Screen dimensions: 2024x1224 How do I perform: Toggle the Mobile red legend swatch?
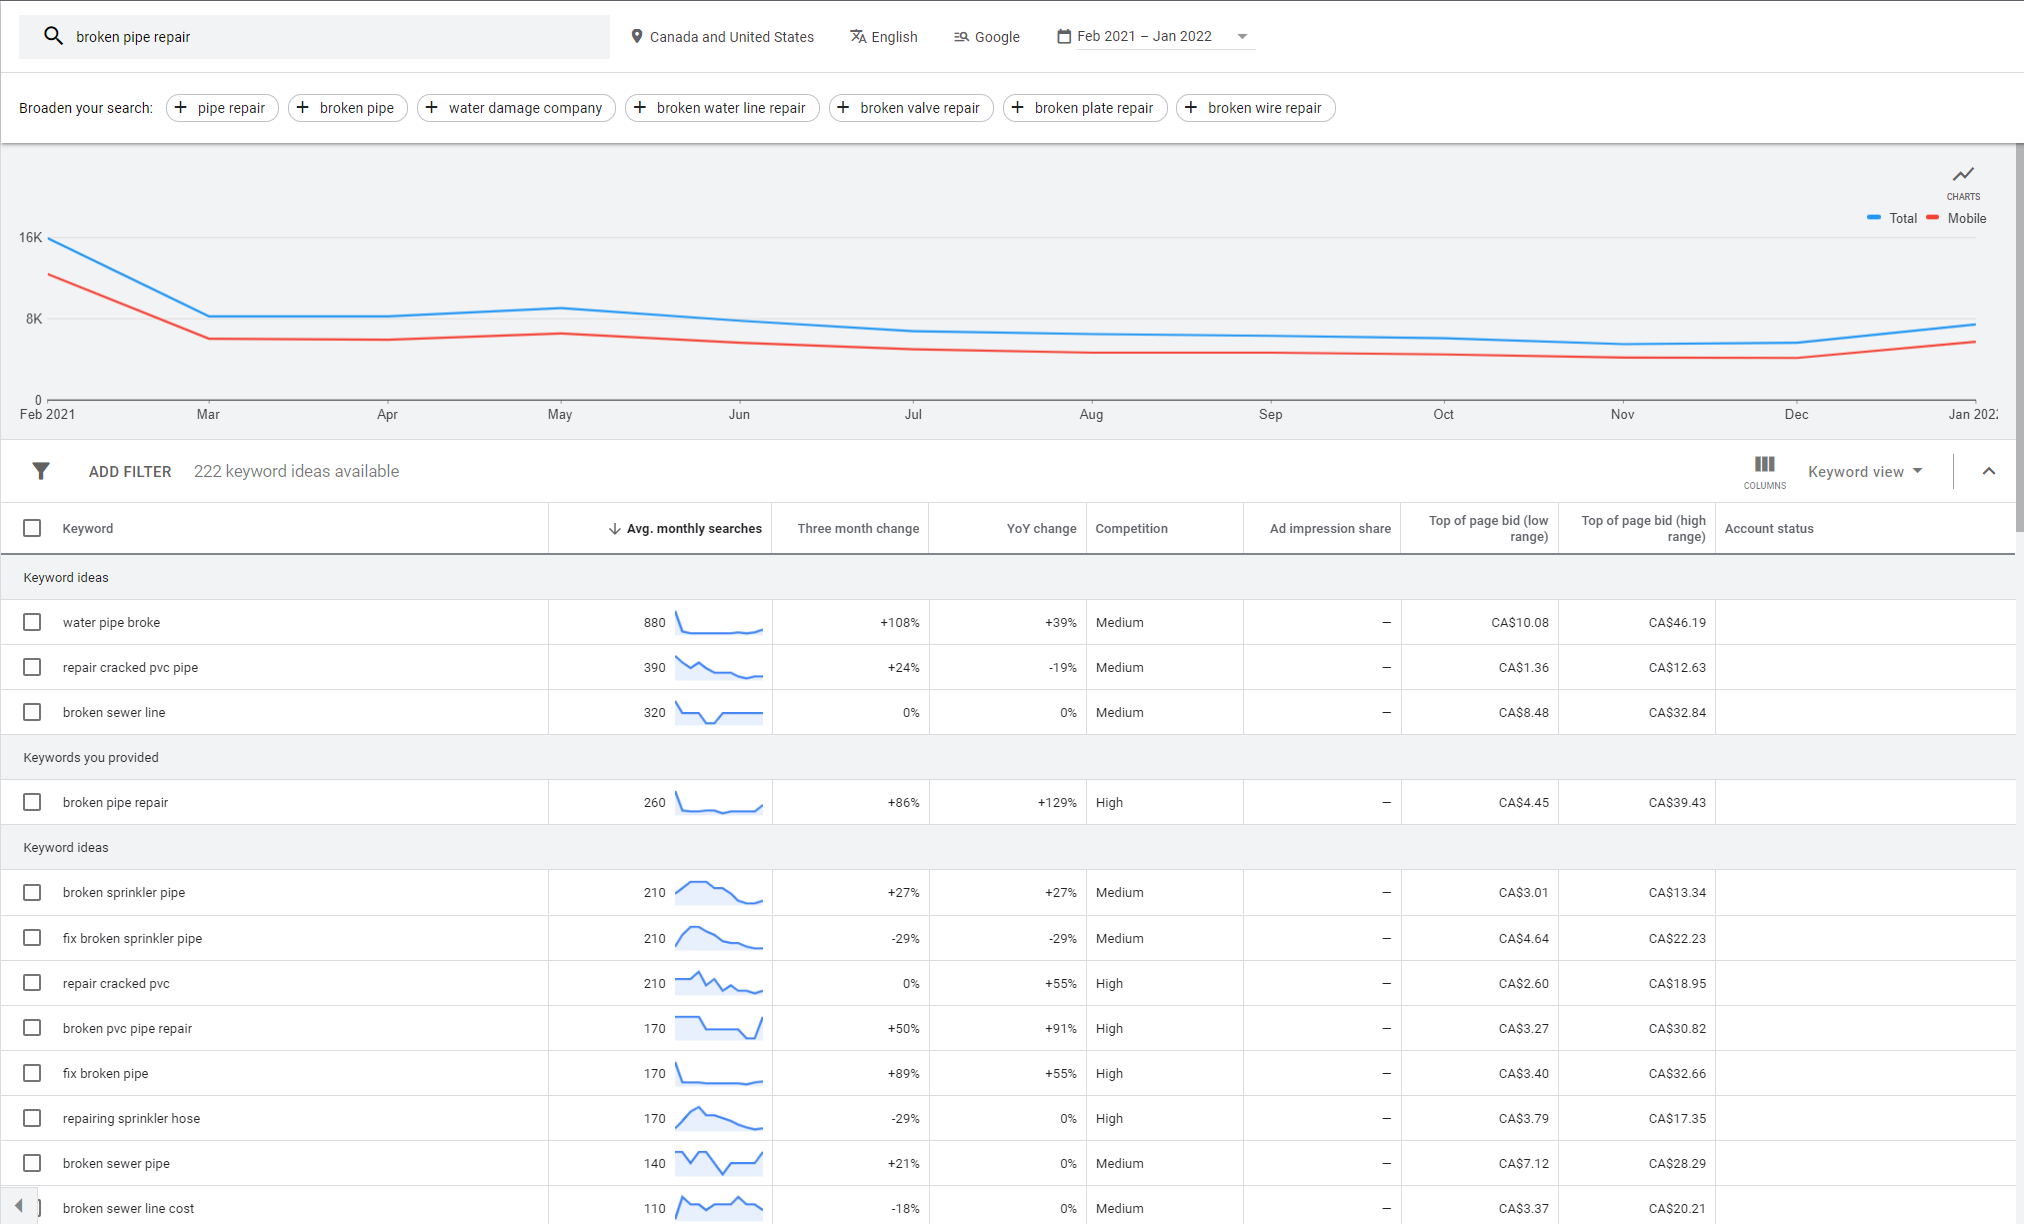coord(1933,218)
